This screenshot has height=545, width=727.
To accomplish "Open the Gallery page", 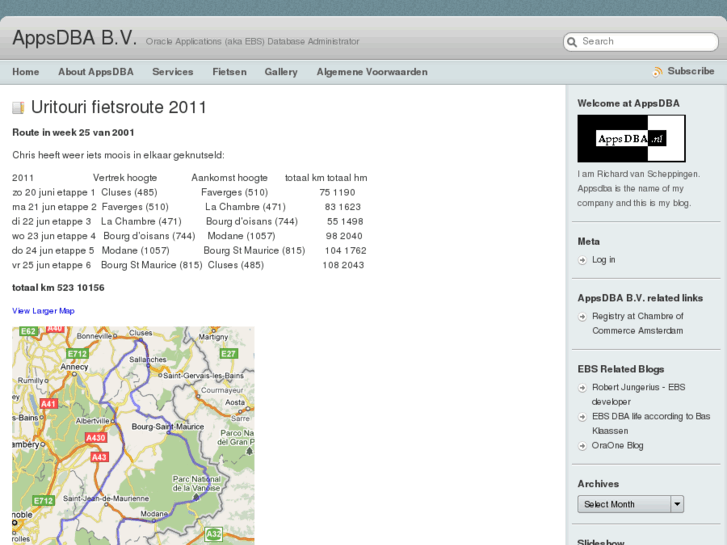I will pos(281,72).
